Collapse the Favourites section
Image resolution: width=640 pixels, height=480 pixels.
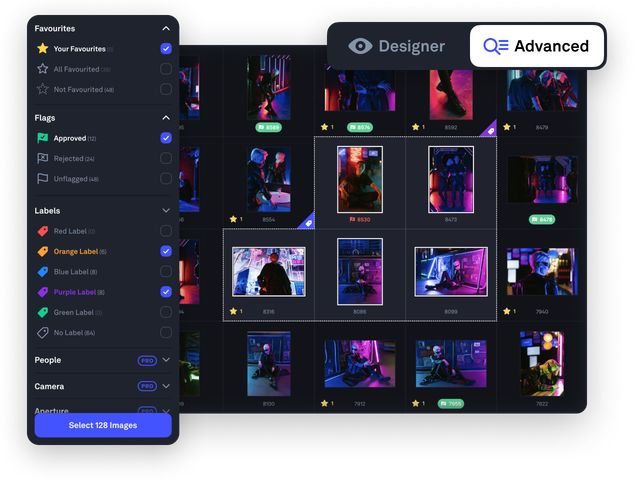[166, 29]
